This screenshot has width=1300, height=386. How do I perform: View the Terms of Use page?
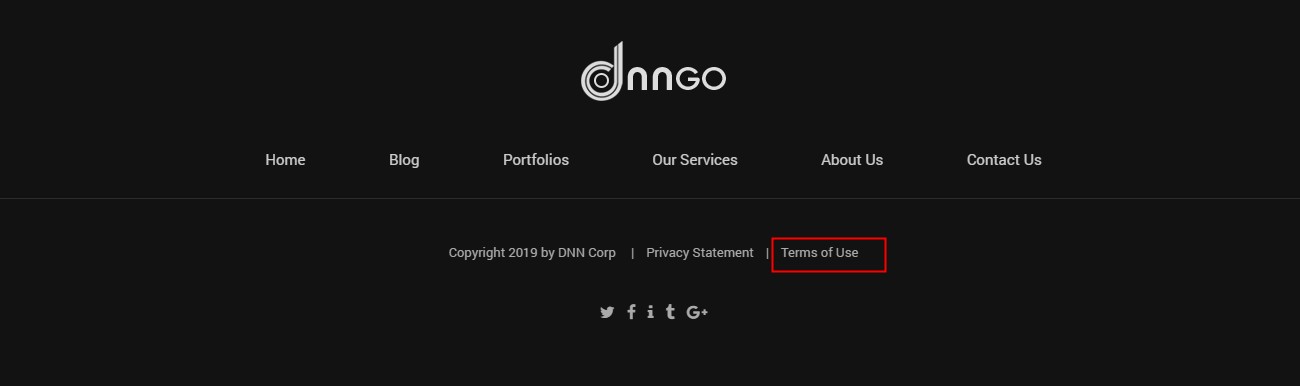click(820, 253)
